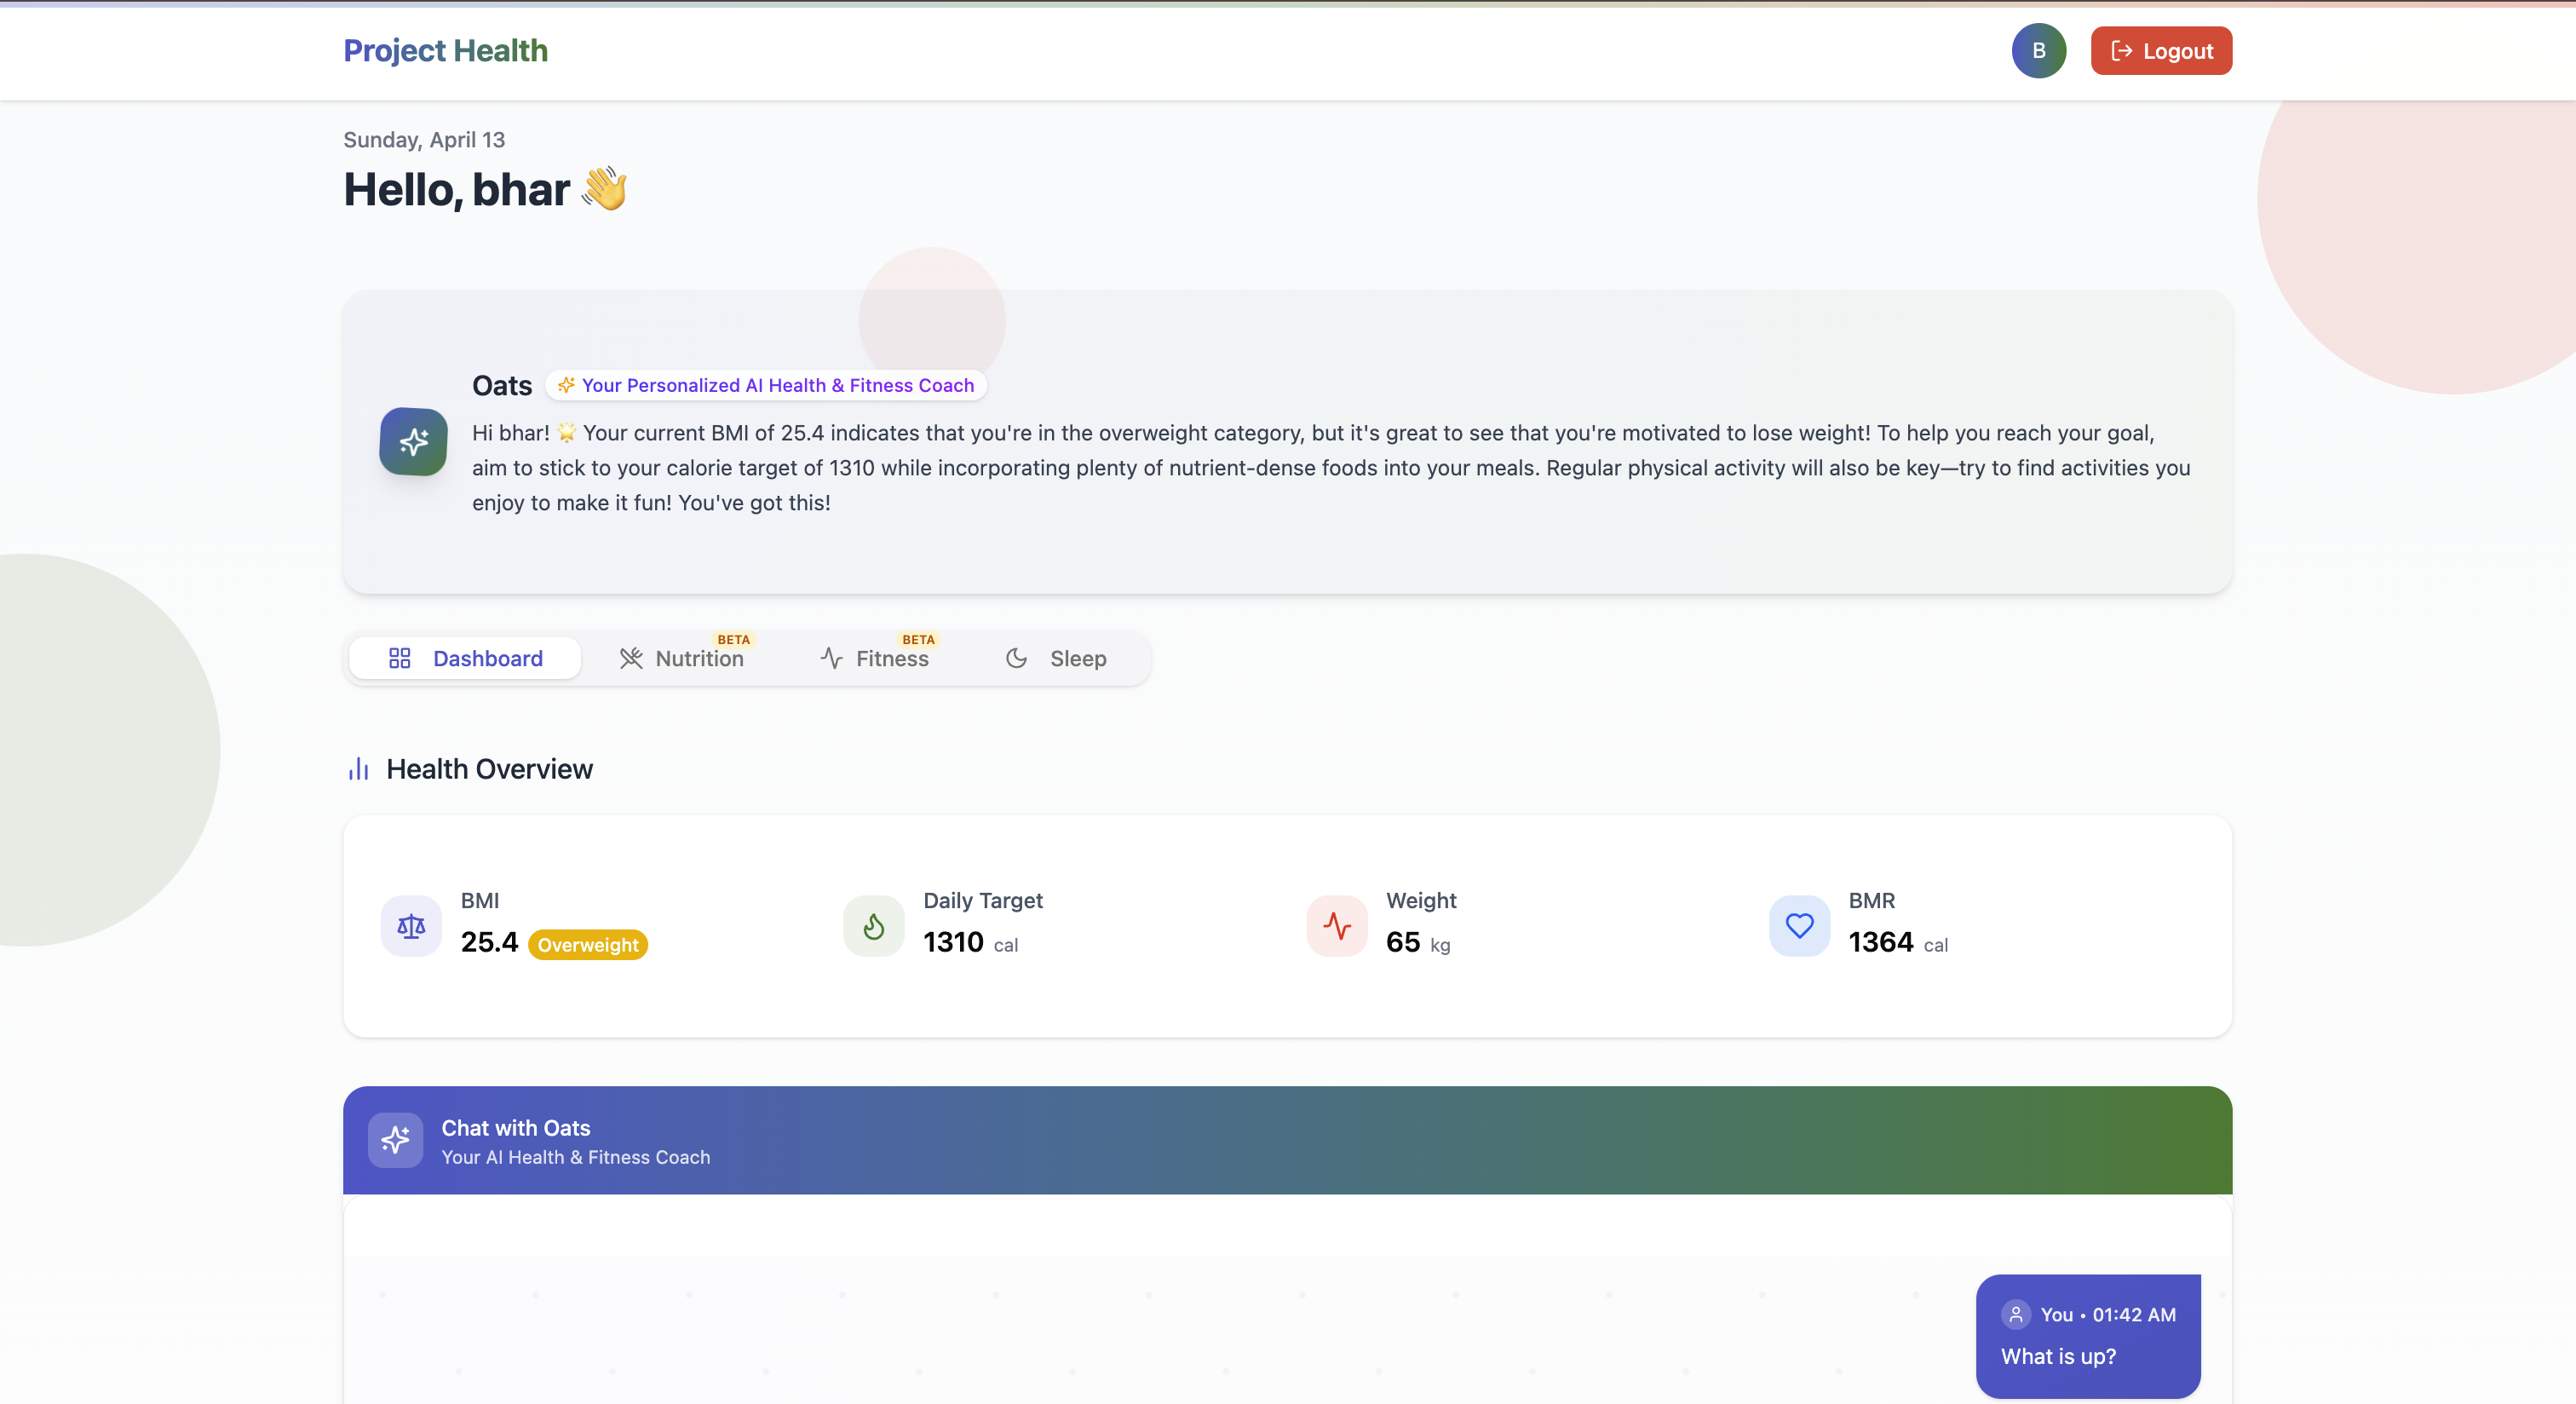This screenshot has height=1404, width=2576.
Task: Click the flame icon for Daily Target
Action: click(873, 926)
